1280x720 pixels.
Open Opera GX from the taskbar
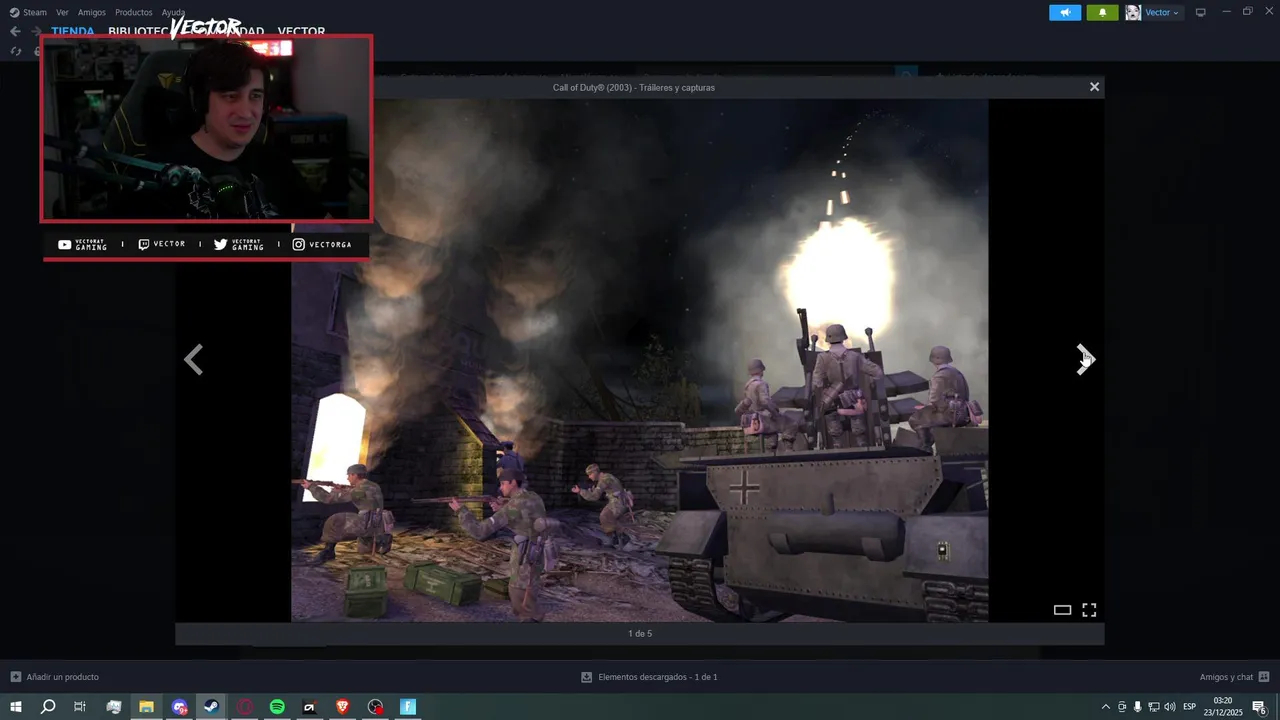(244, 707)
